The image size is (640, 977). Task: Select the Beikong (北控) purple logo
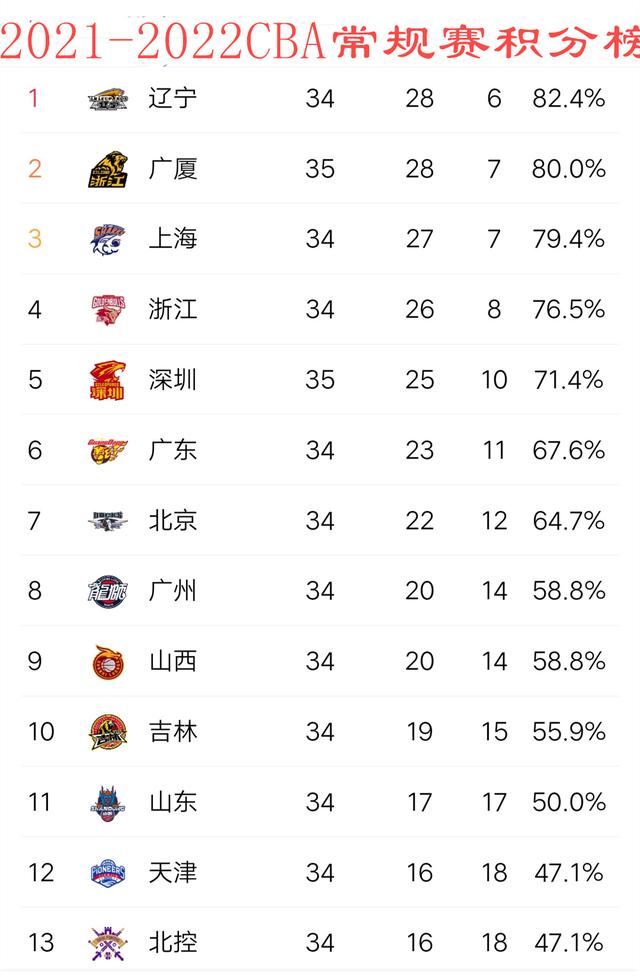point(108,943)
